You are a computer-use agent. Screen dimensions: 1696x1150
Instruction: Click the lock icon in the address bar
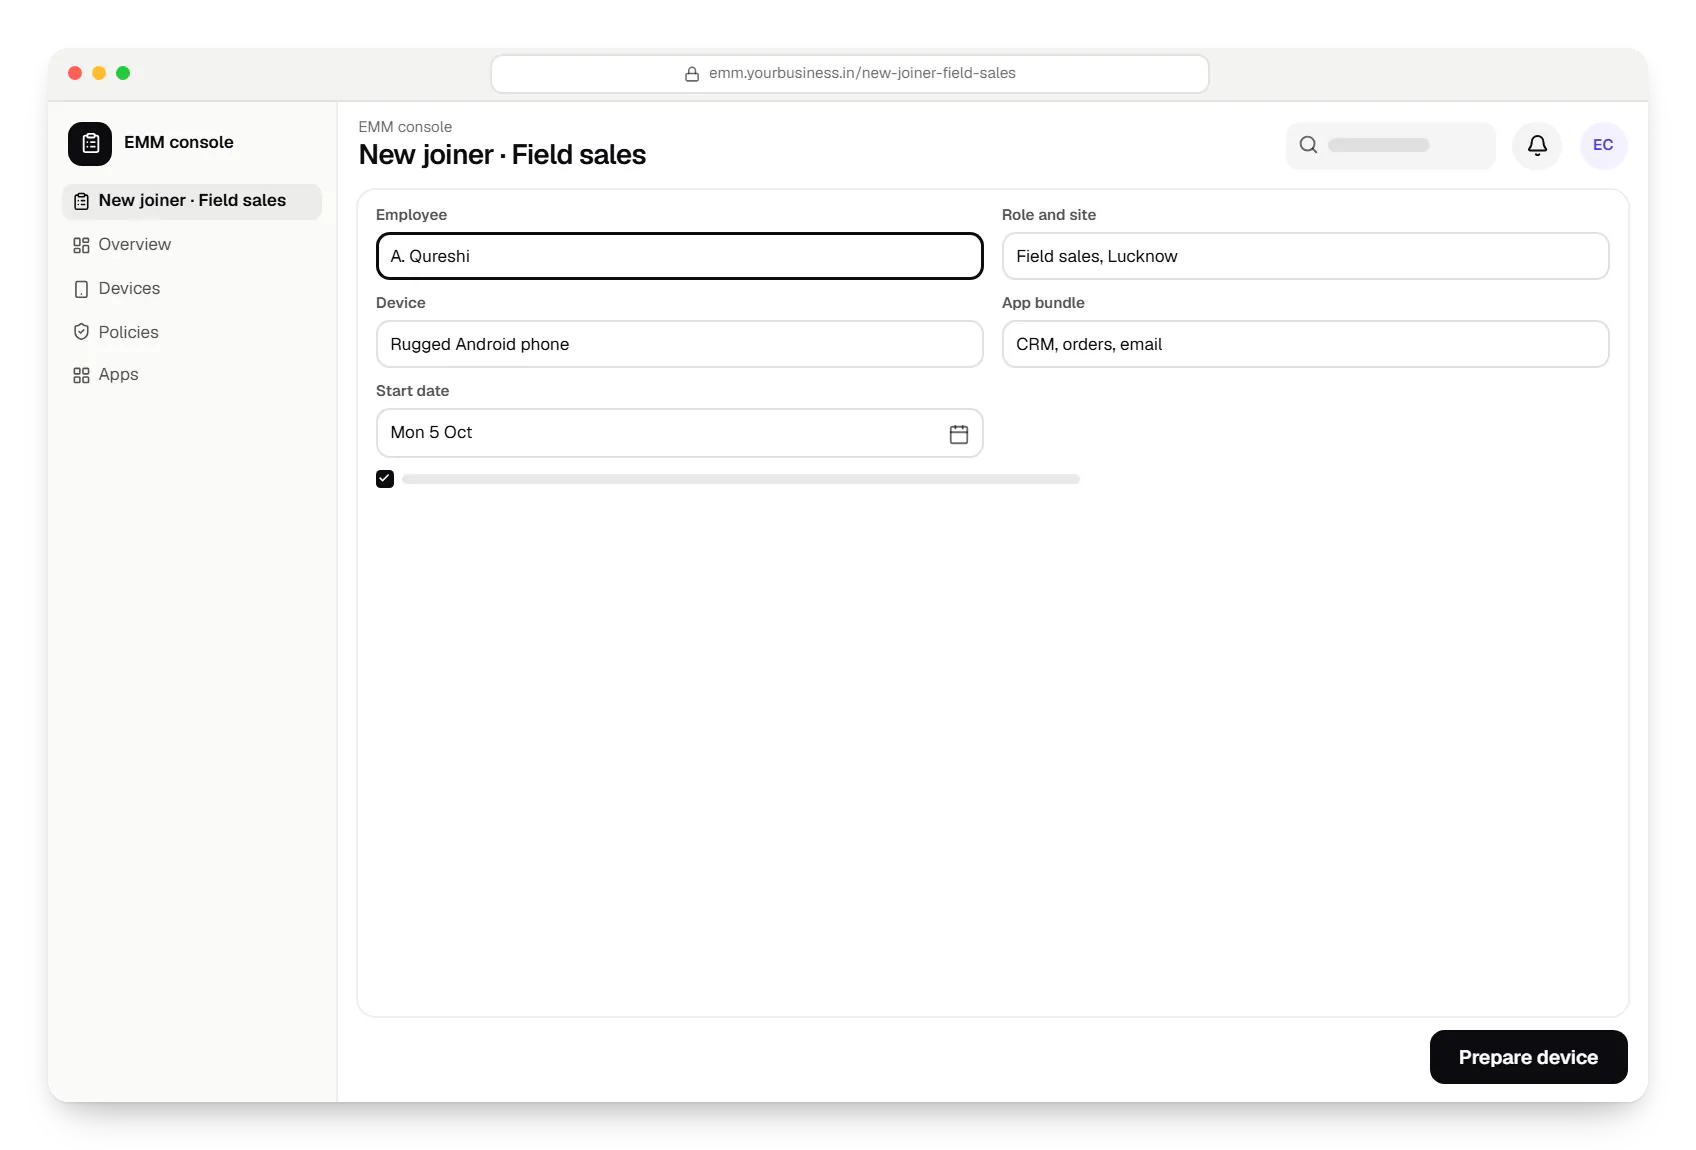pyautogui.click(x=691, y=74)
